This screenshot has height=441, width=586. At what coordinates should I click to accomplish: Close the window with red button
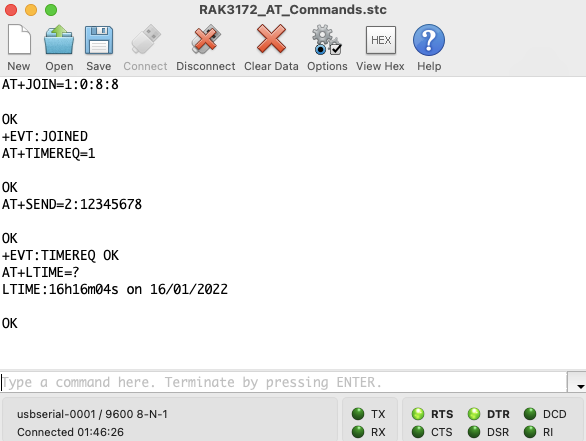click(x=11, y=10)
